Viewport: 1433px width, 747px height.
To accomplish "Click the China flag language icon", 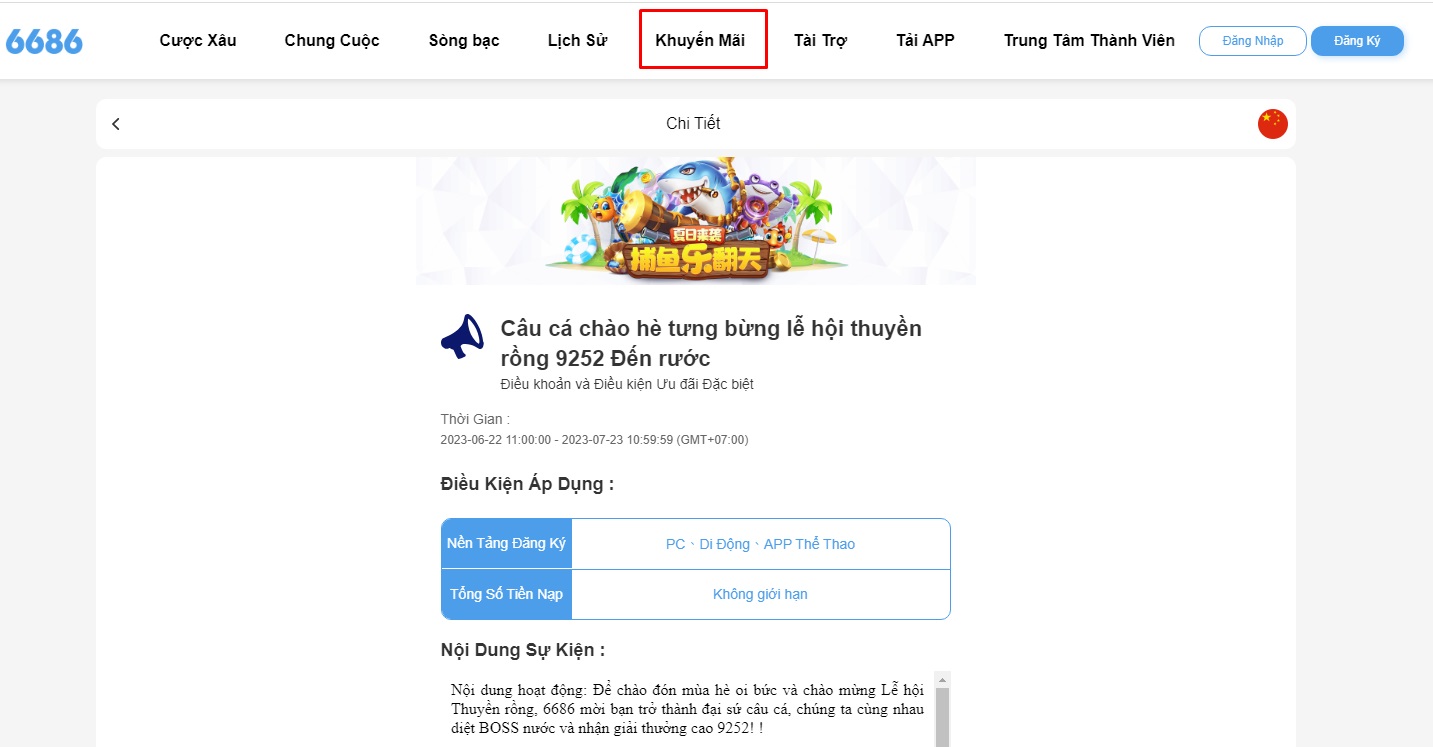I will coord(1273,124).
